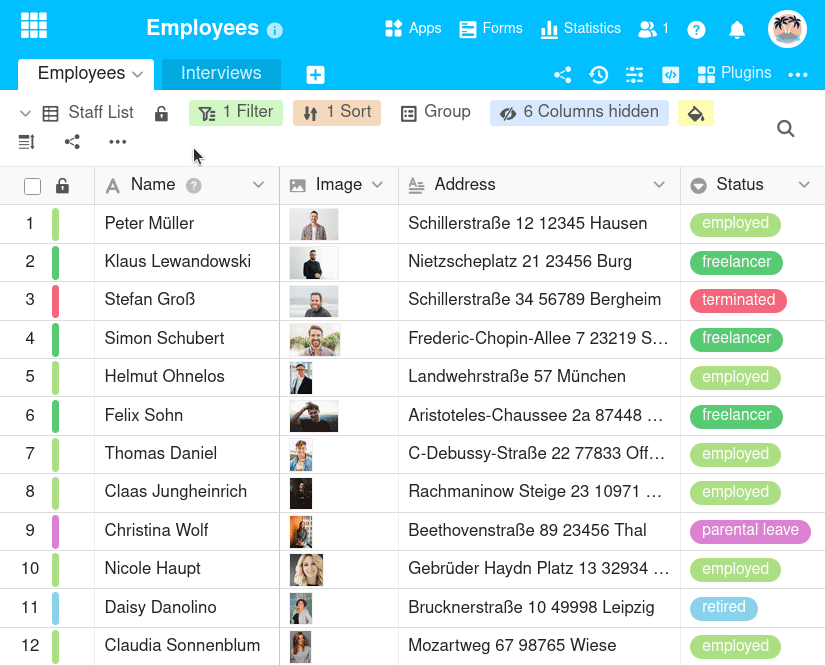
Task: Click Peter Müller's profile photo thumbnail
Action: point(314,224)
